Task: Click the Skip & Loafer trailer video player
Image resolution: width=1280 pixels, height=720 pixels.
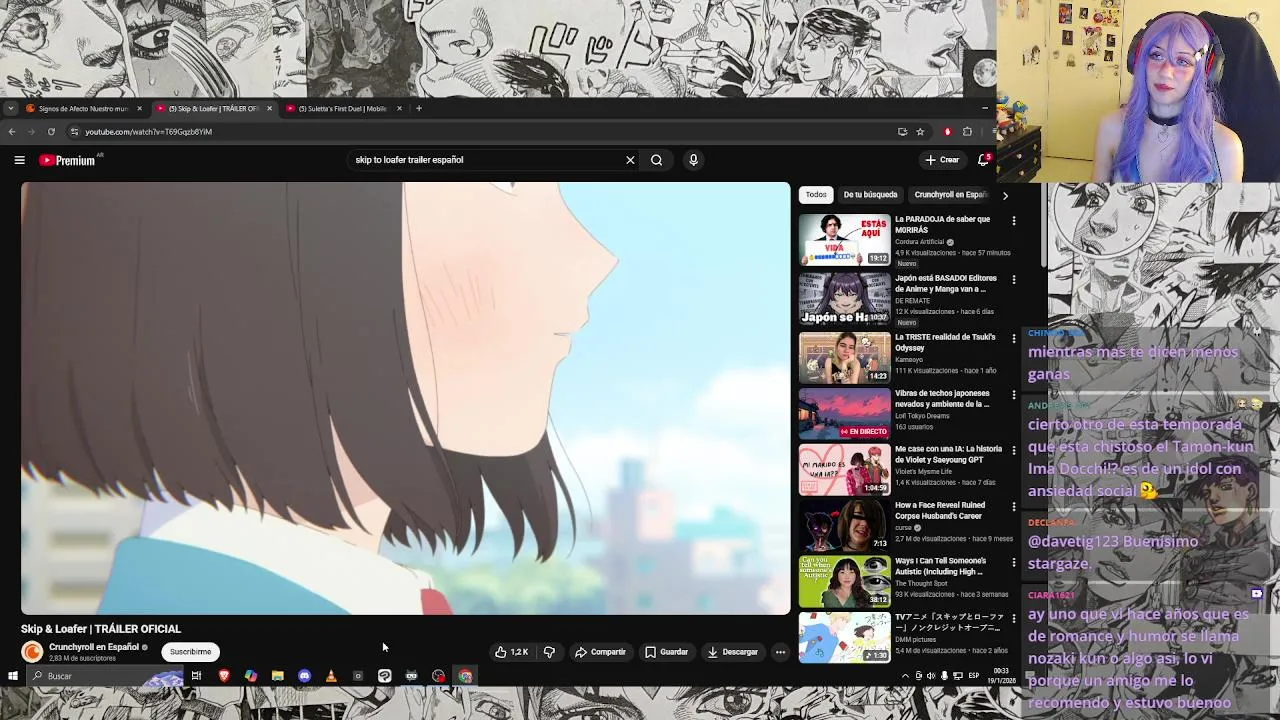Action: (405, 398)
